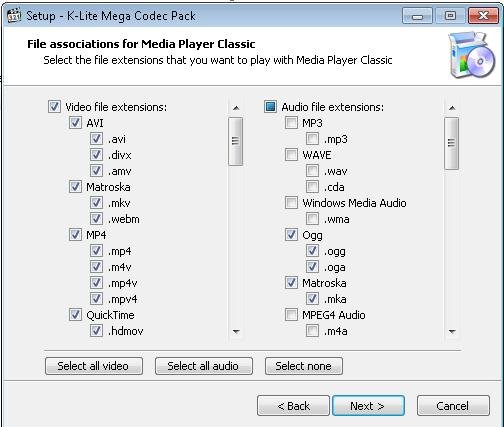Uncheck the .oga extension checkbox

pyautogui.click(x=312, y=267)
